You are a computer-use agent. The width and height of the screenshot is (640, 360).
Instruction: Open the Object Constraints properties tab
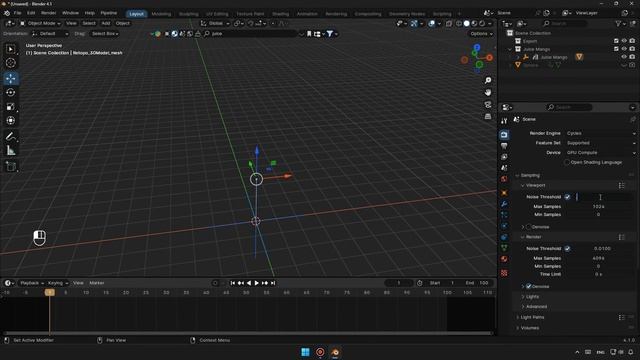pyautogui.click(x=504, y=237)
